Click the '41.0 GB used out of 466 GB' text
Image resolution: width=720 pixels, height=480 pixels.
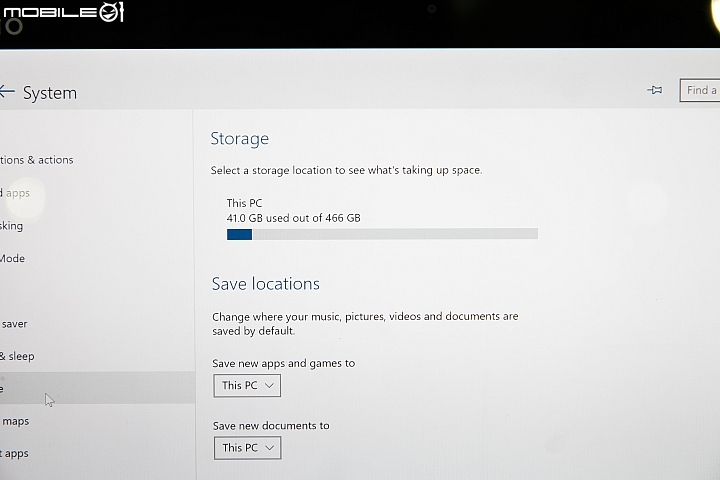[x=293, y=218]
